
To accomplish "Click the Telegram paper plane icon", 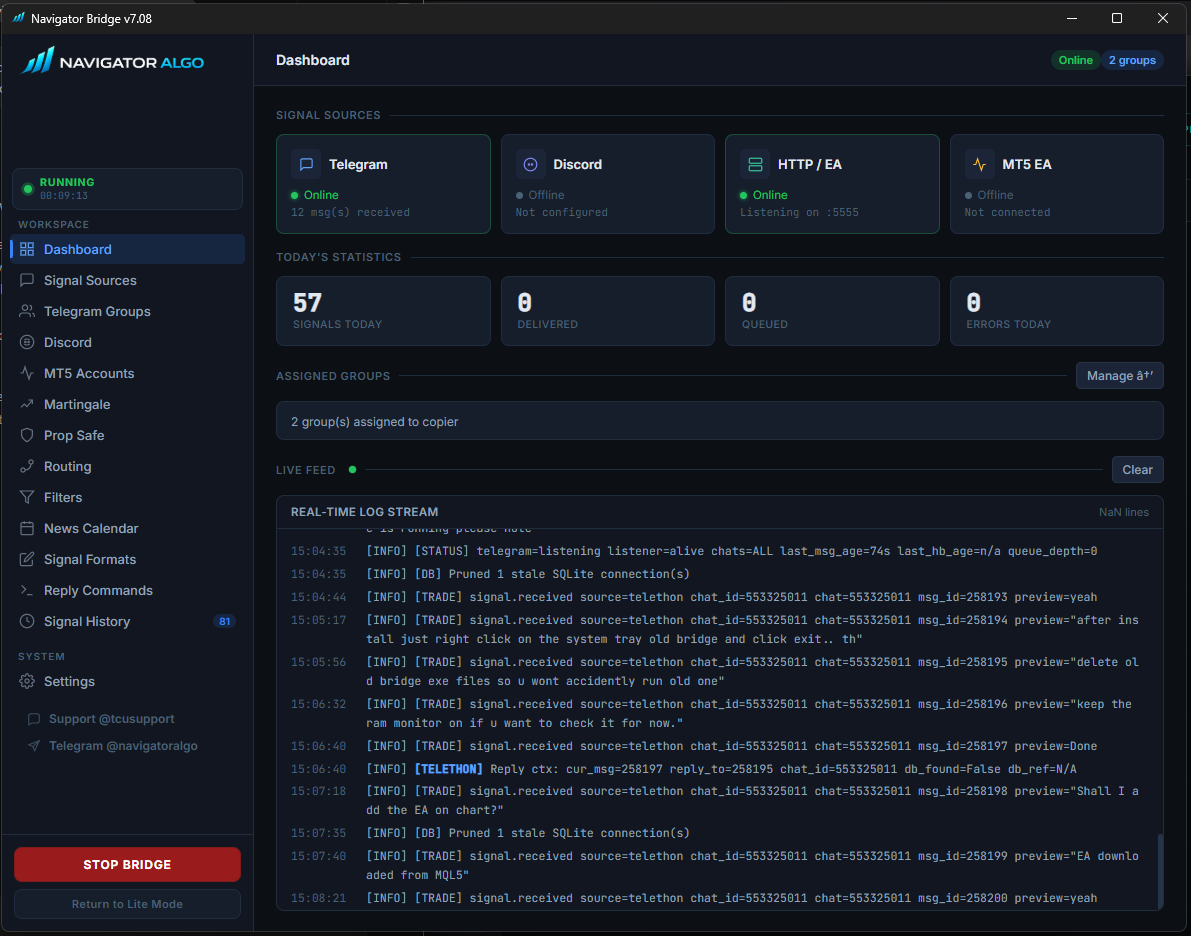I will tap(33, 746).
